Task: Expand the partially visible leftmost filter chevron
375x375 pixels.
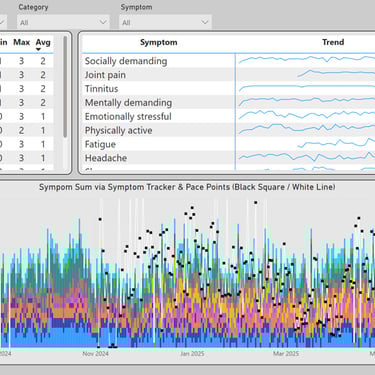Action: 2,22
